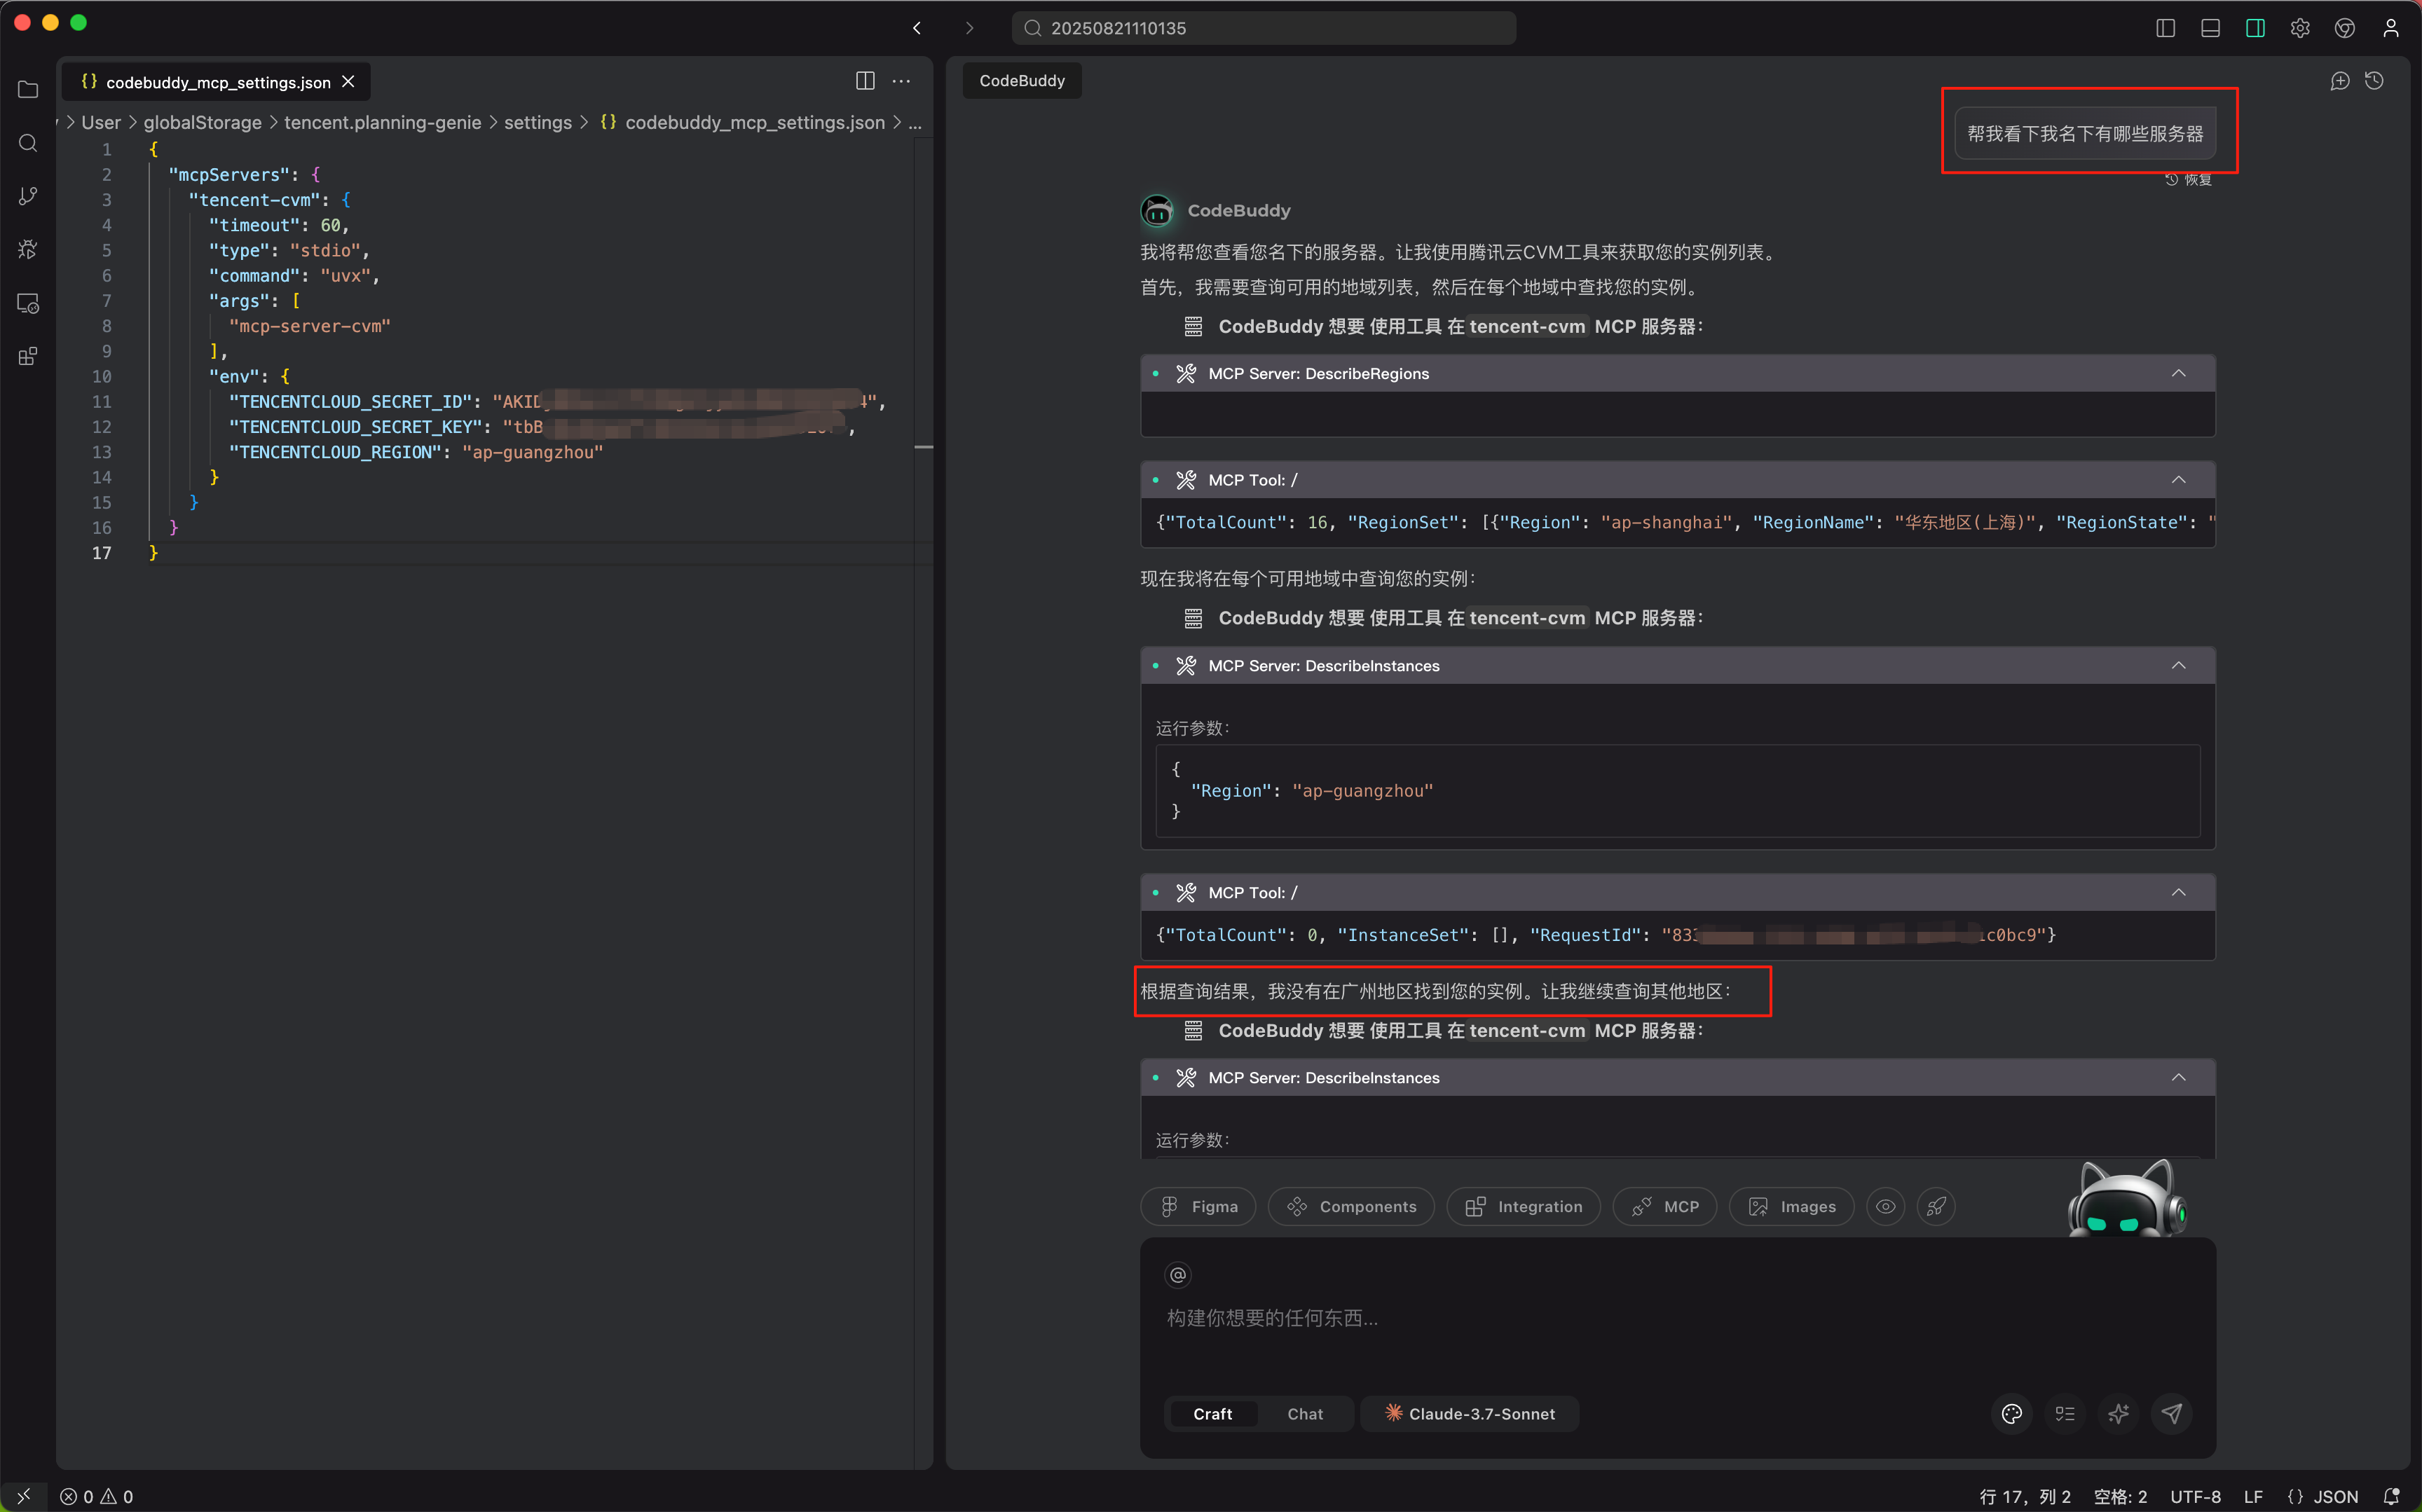The width and height of the screenshot is (2422, 1512).
Task: Open the Claude-3.7-Sonnet model selector
Action: [x=1469, y=1413]
